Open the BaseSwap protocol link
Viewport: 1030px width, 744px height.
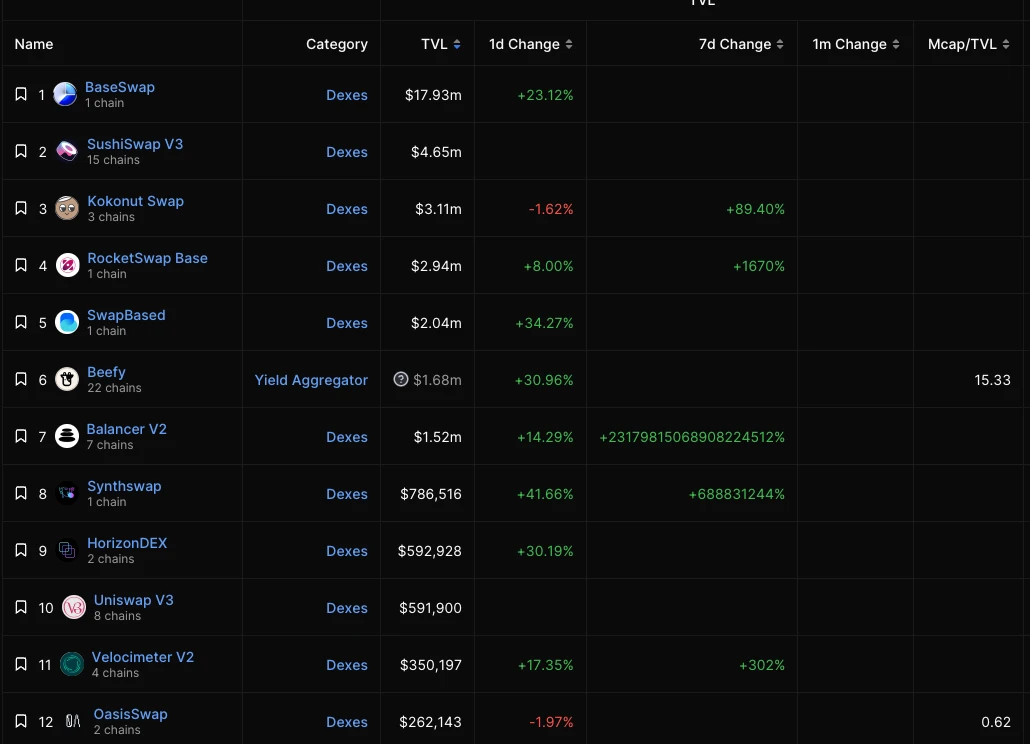(120, 87)
